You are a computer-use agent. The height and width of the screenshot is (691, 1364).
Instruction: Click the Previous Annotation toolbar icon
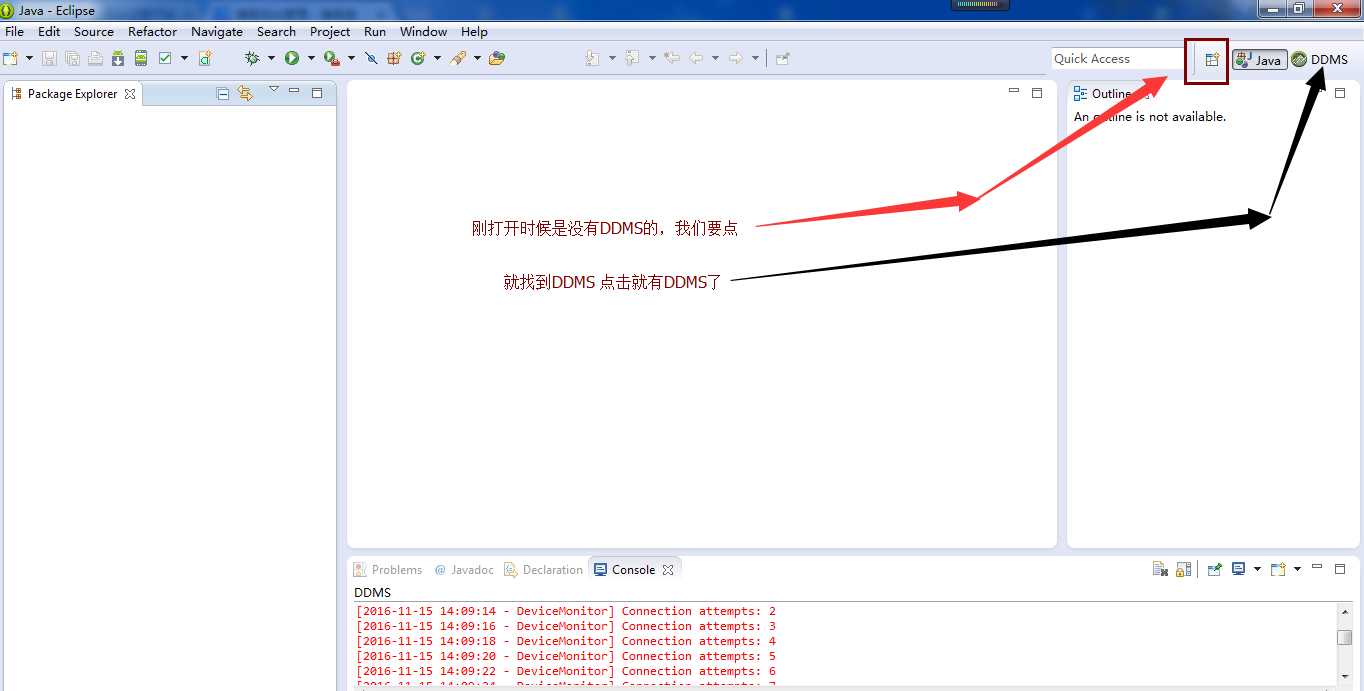tap(632, 58)
